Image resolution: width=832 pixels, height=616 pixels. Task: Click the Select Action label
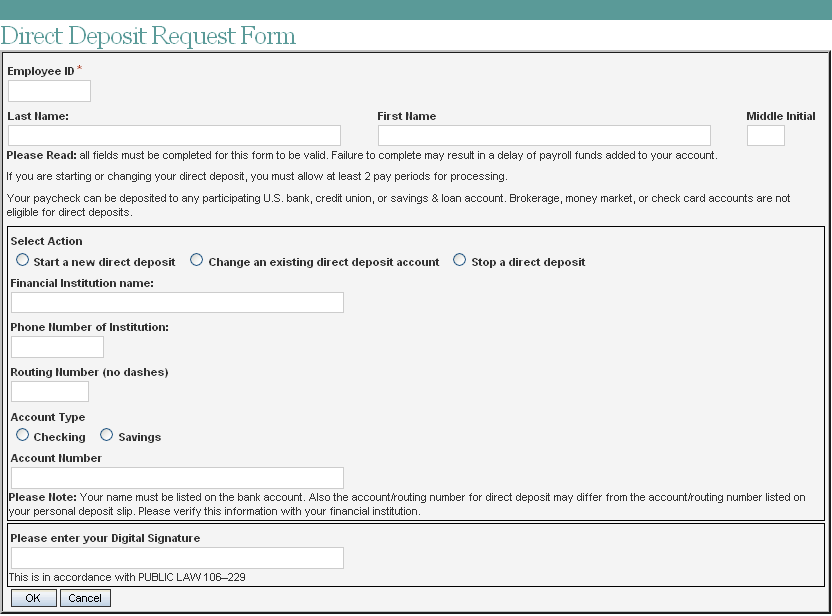47,241
